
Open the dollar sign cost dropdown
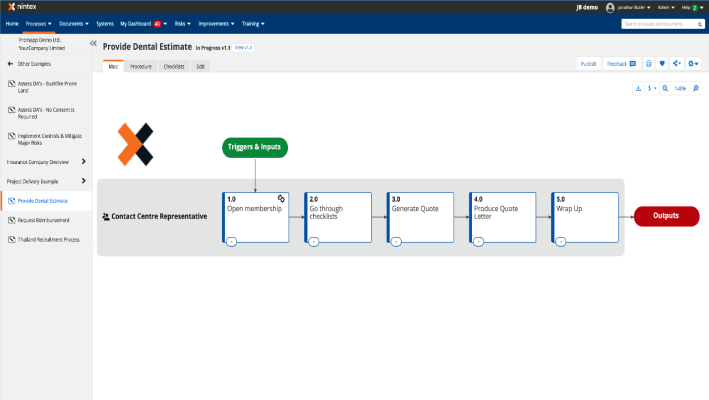(652, 89)
